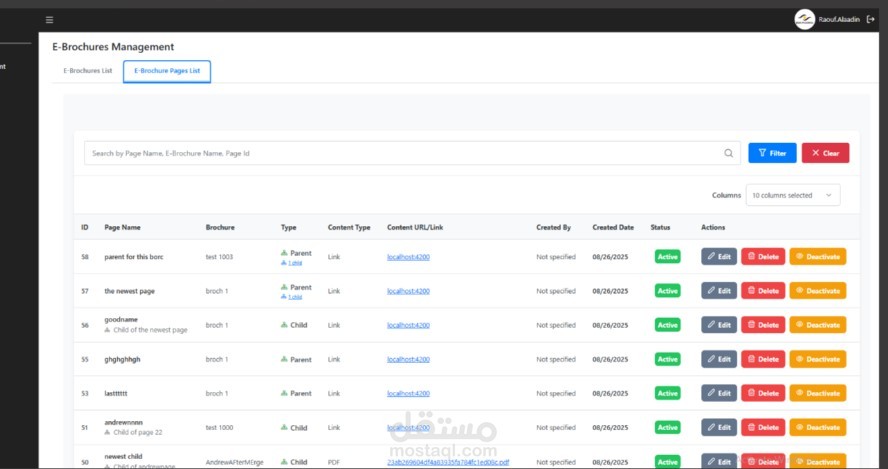Open localhost:4200 link in row 58
The image size is (888, 469).
[408, 257]
